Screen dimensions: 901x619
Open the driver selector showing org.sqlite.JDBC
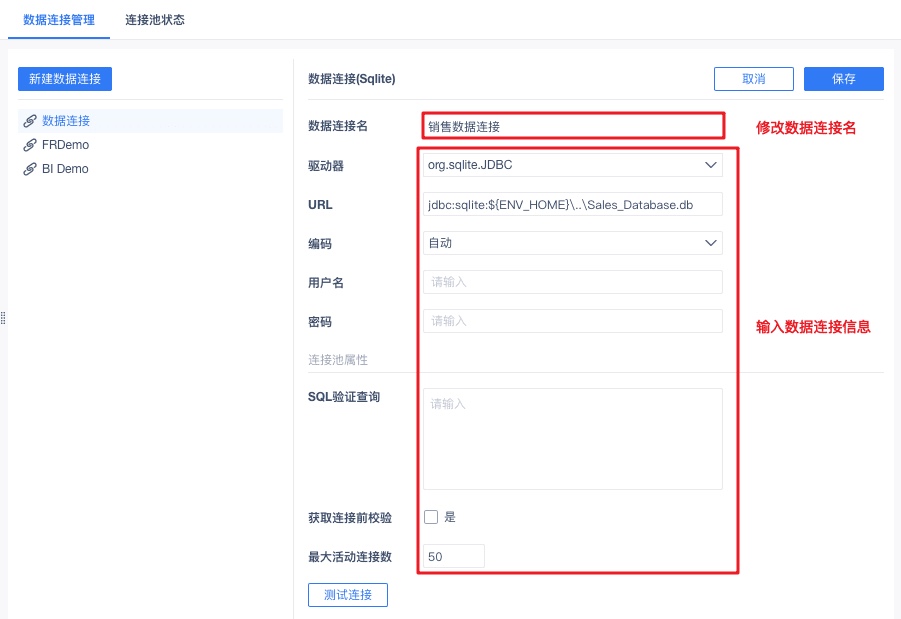point(573,165)
